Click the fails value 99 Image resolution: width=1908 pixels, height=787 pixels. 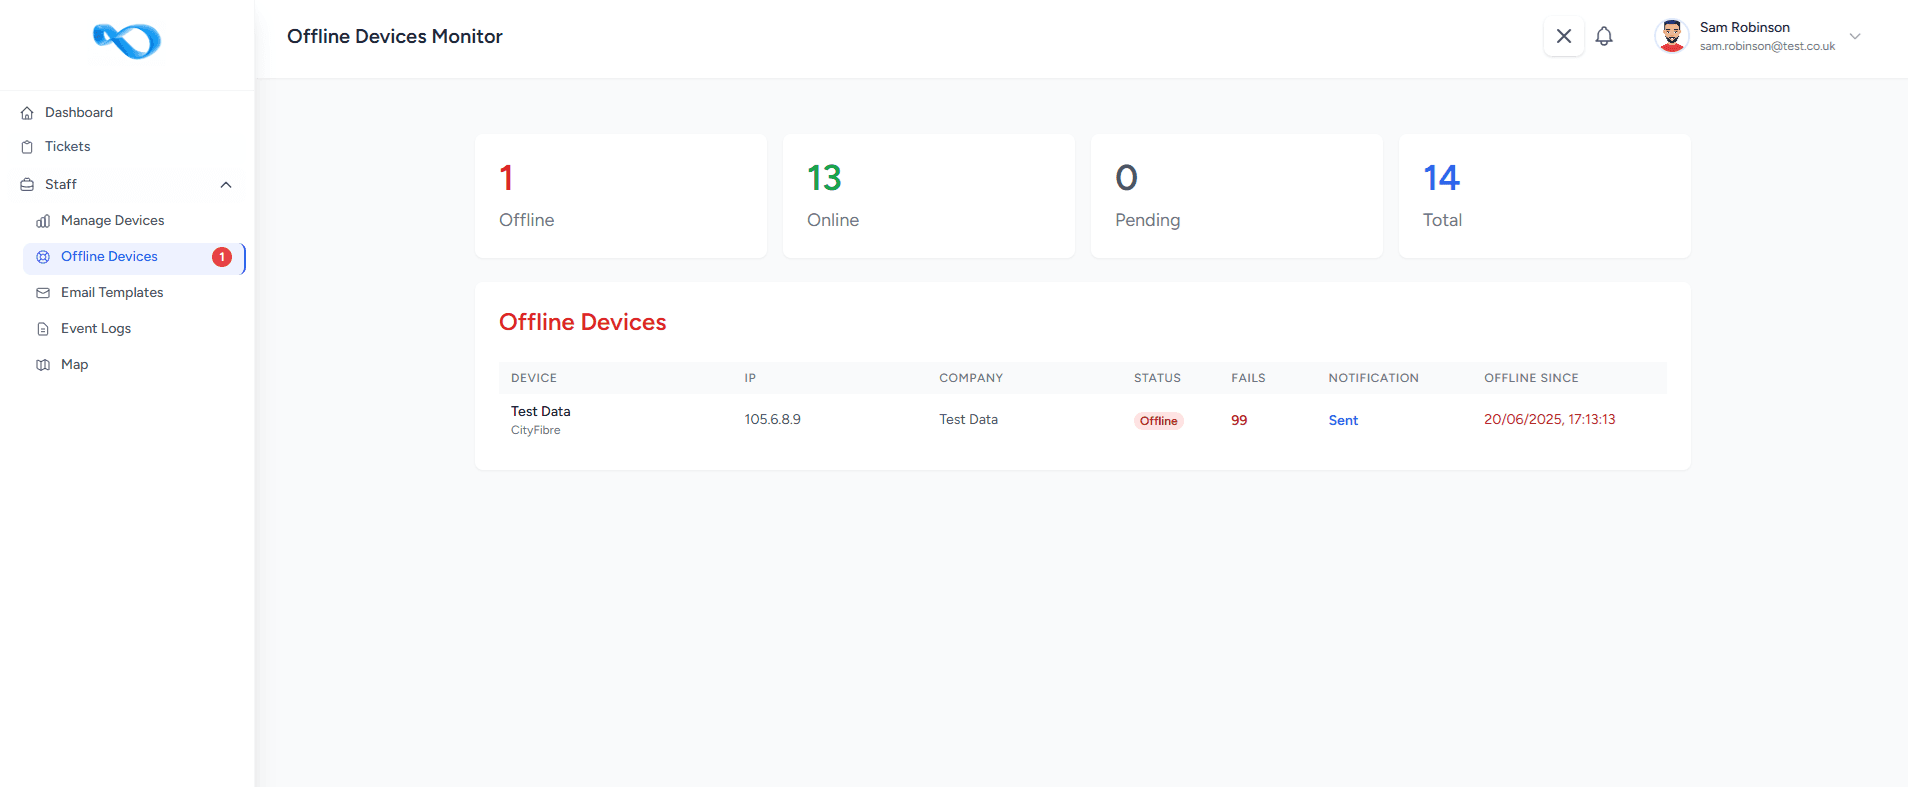(1239, 421)
